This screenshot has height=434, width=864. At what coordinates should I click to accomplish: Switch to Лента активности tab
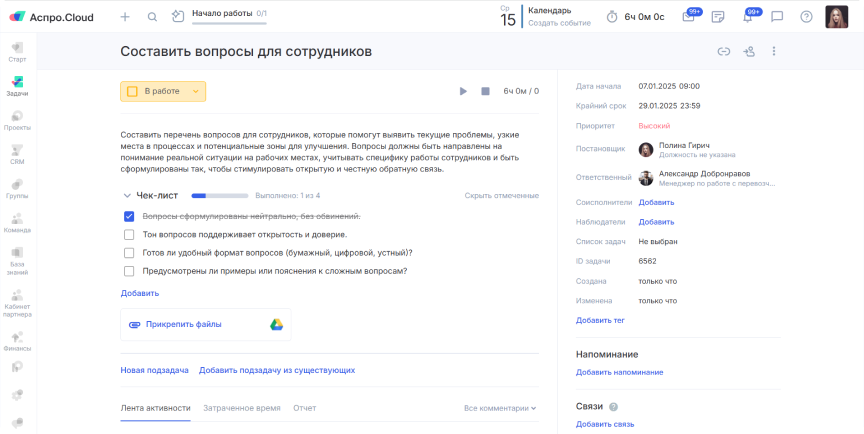[155, 408]
